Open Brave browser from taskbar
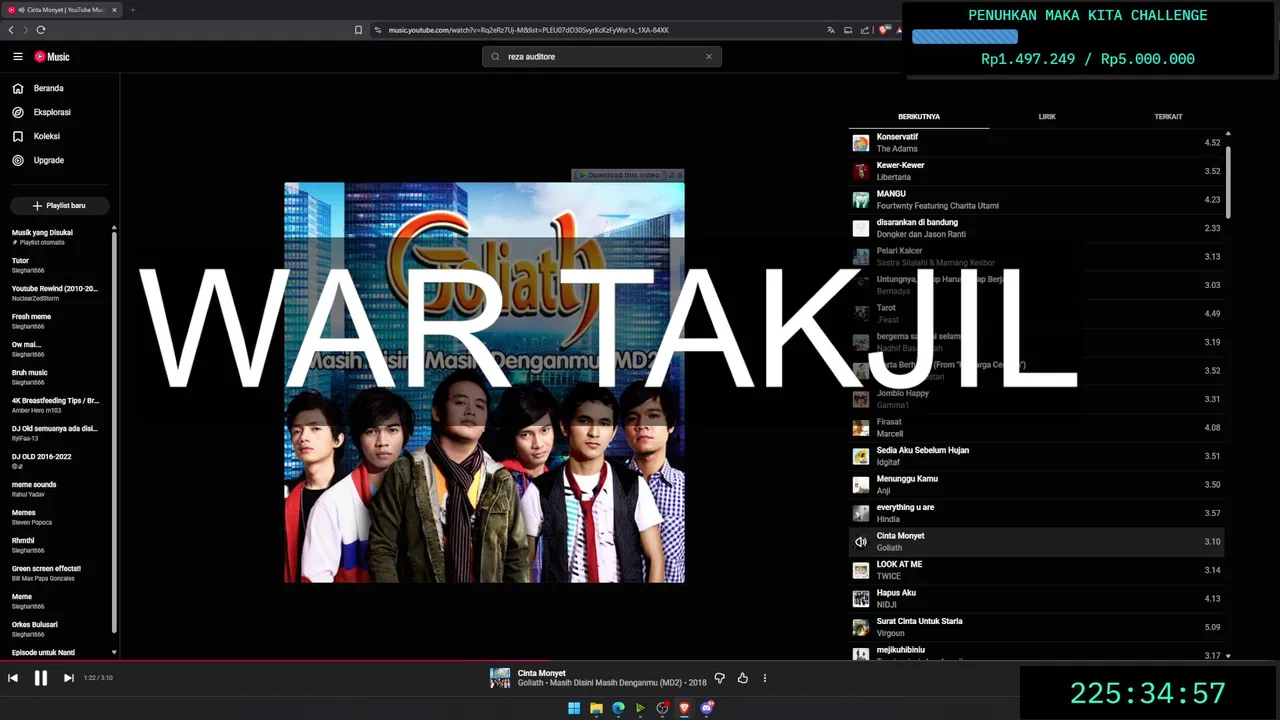This screenshot has width=1280, height=720. click(x=684, y=708)
